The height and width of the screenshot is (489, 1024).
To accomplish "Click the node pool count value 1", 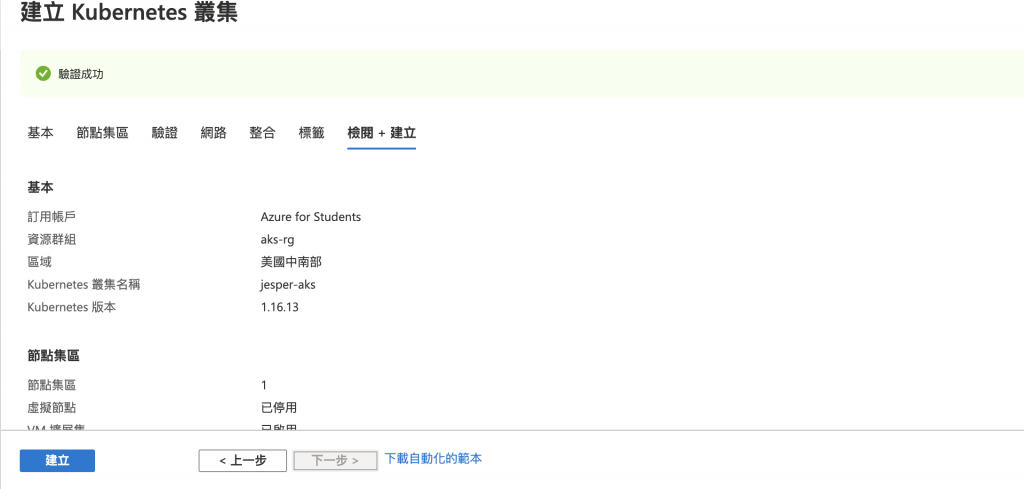I will click(x=264, y=385).
